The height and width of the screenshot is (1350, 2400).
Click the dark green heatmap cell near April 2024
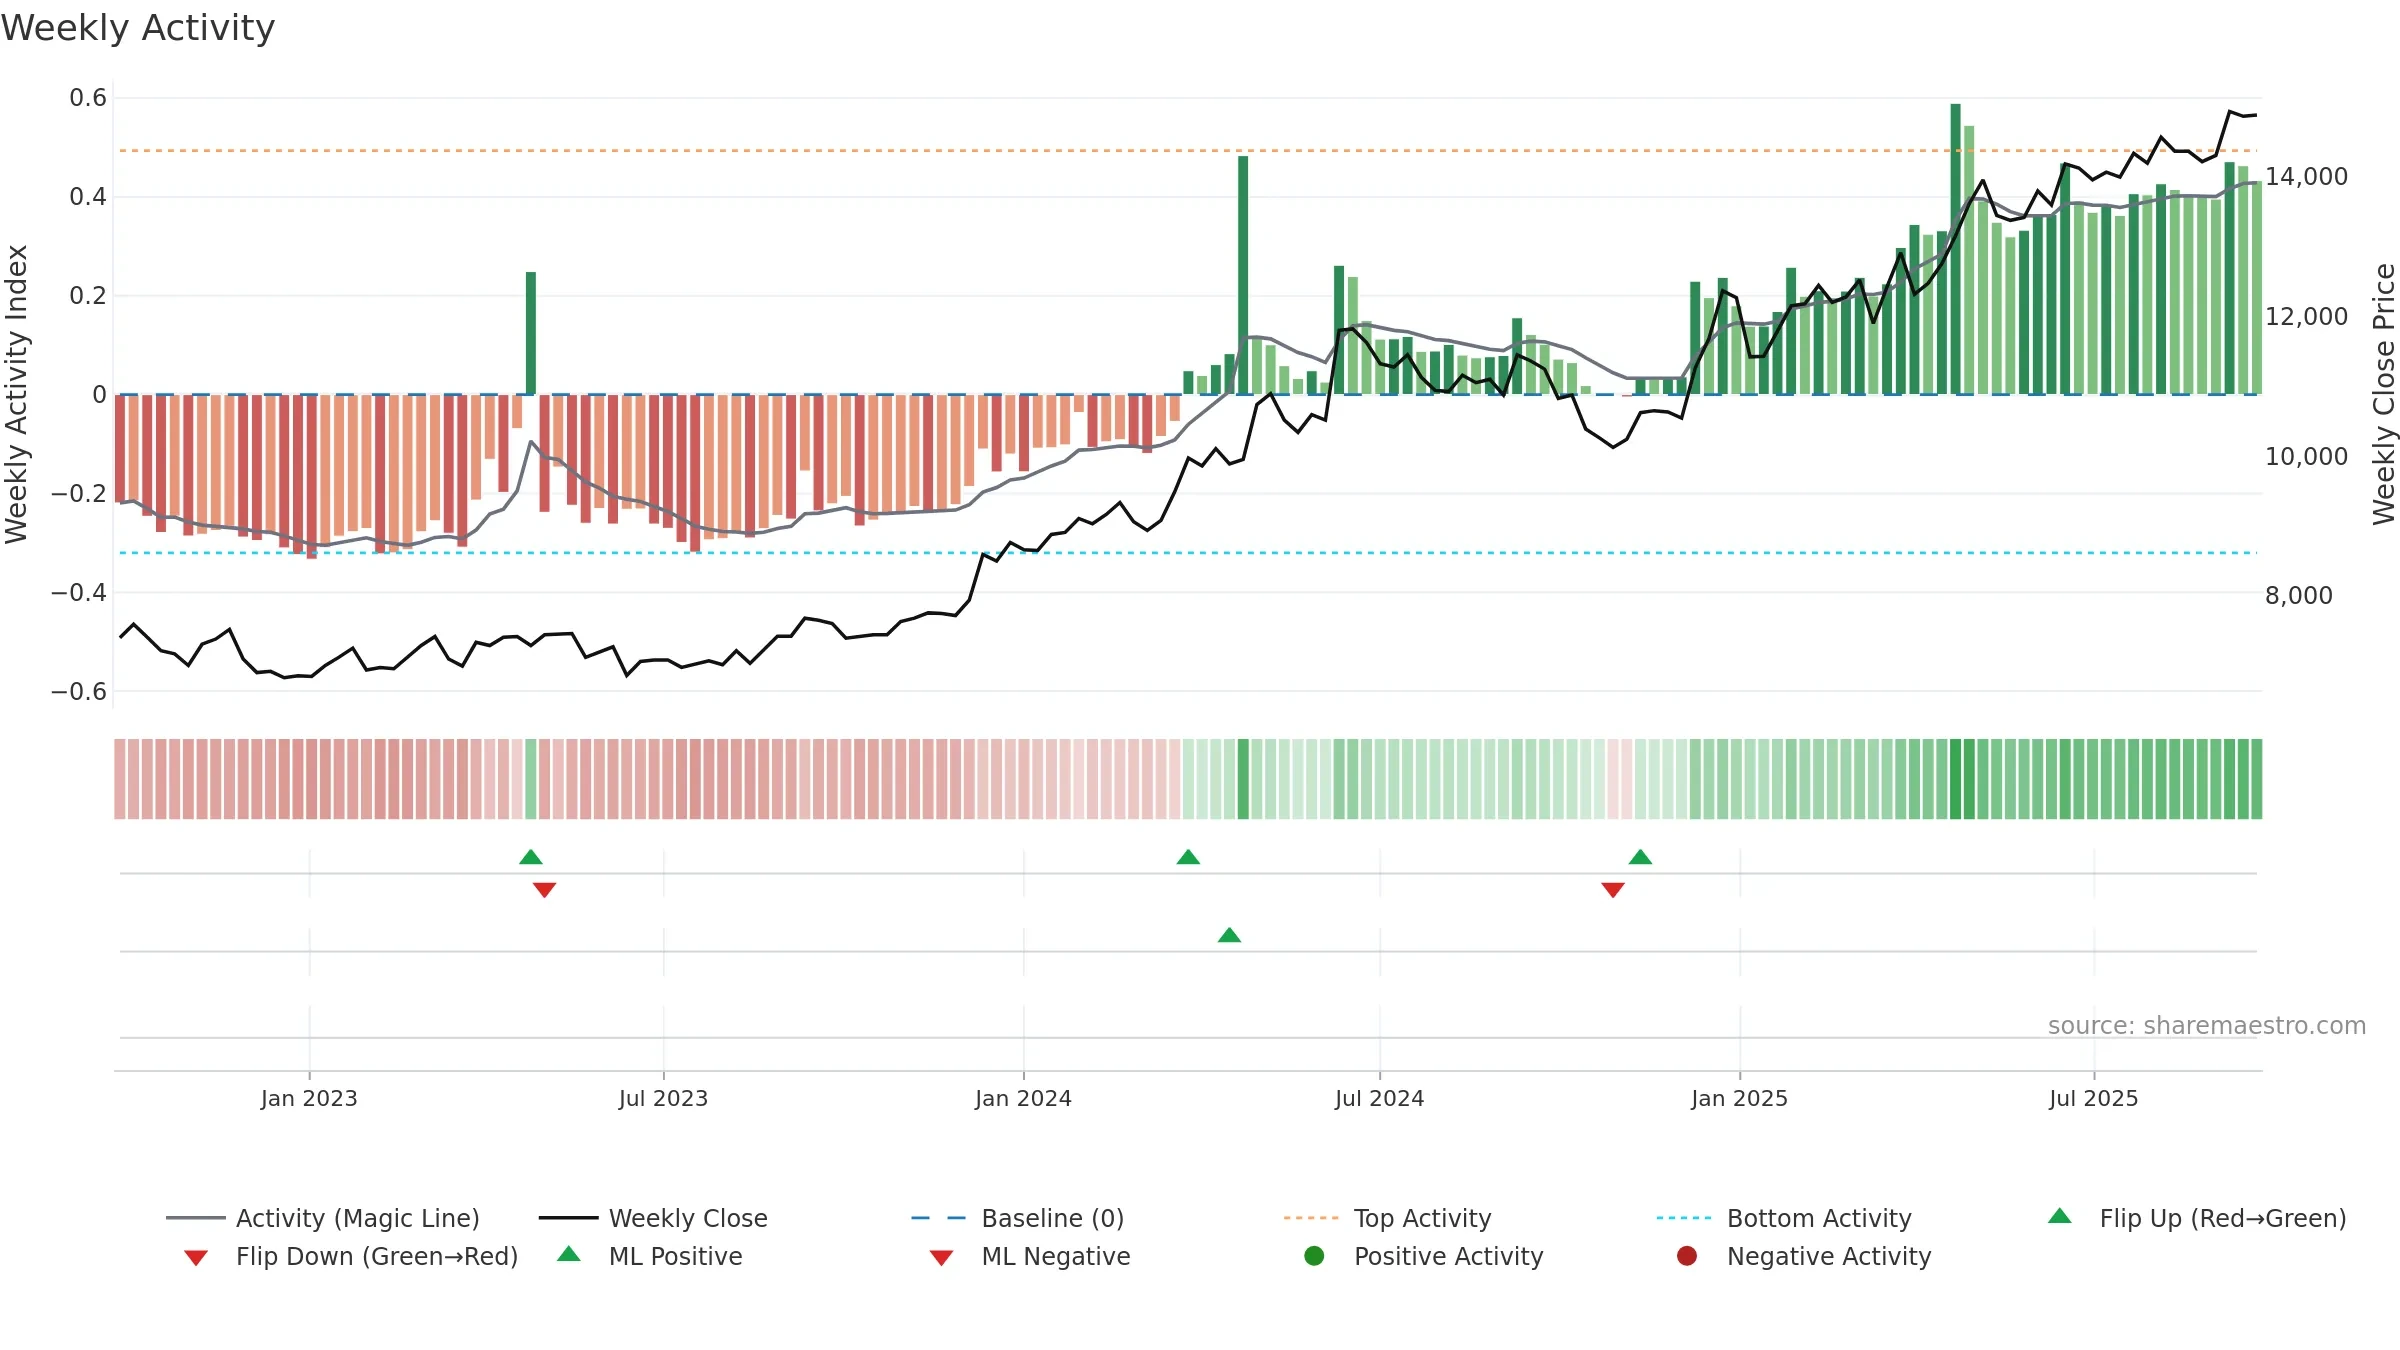coord(1243,779)
